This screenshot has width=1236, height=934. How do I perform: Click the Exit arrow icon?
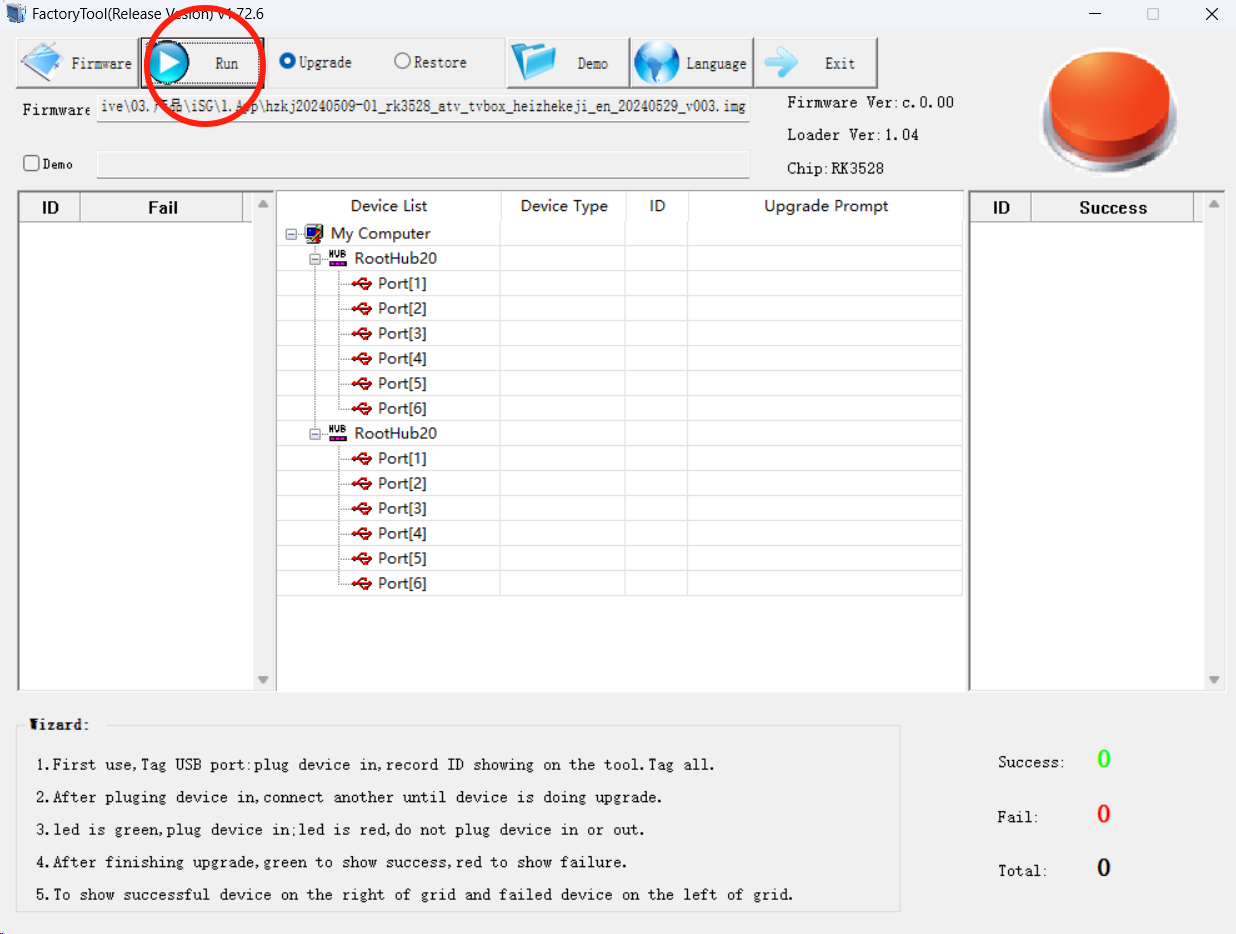[x=781, y=63]
